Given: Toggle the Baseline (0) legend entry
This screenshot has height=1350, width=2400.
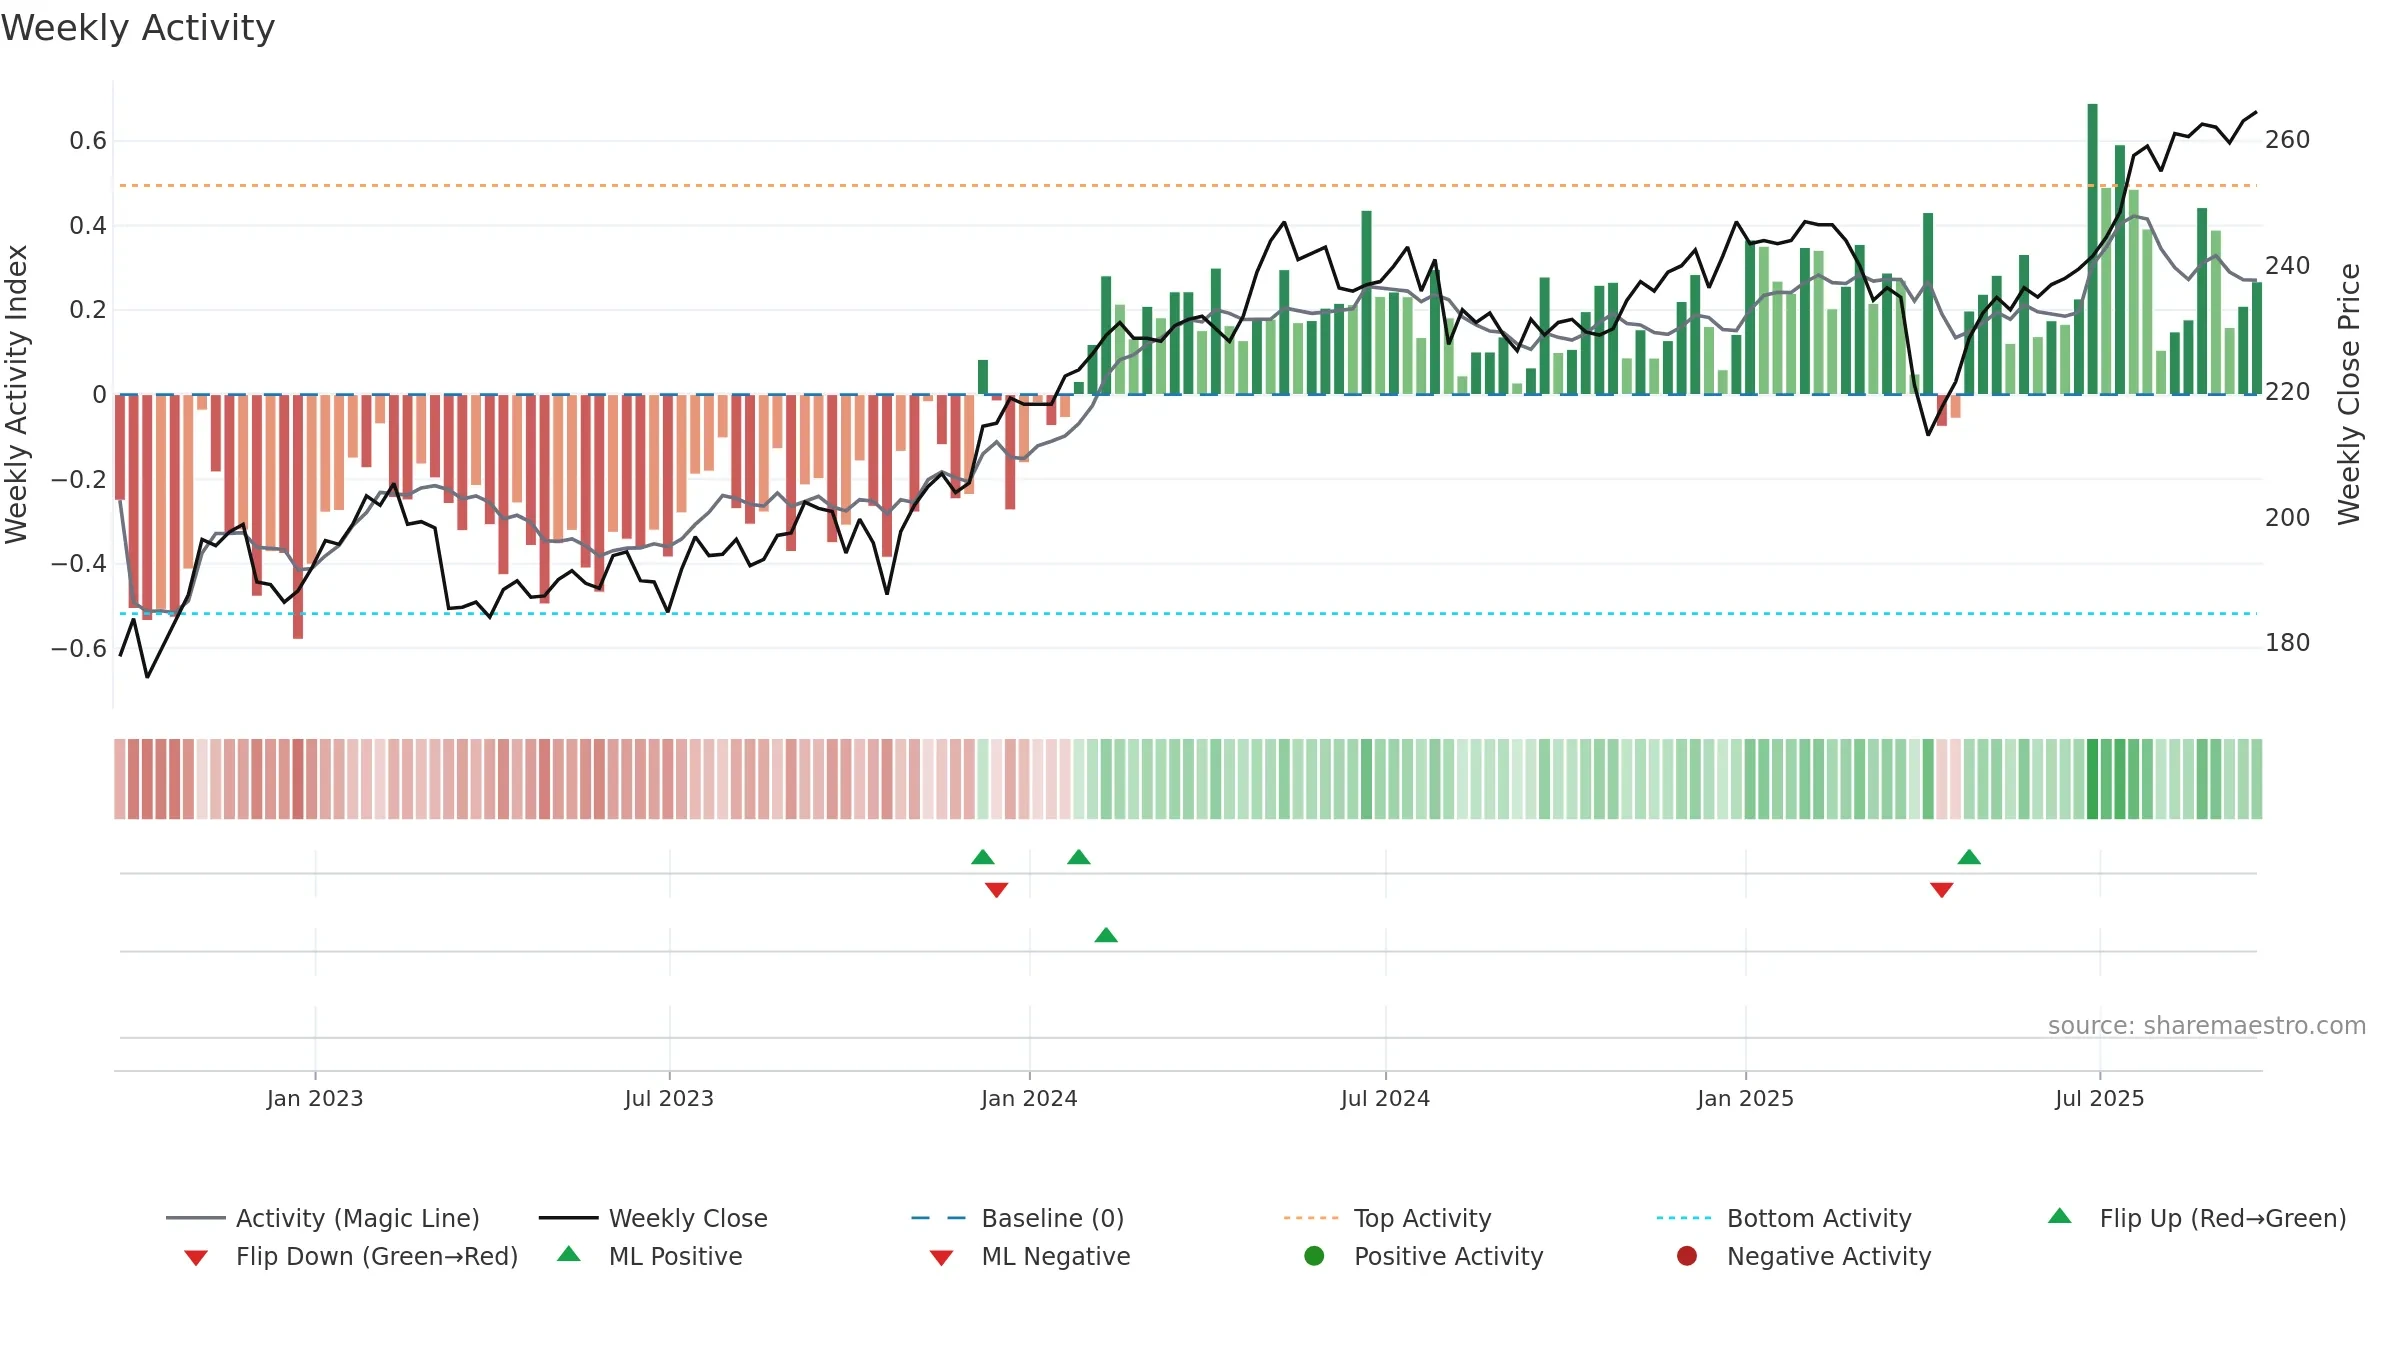Looking at the screenshot, I should coord(1018,1218).
